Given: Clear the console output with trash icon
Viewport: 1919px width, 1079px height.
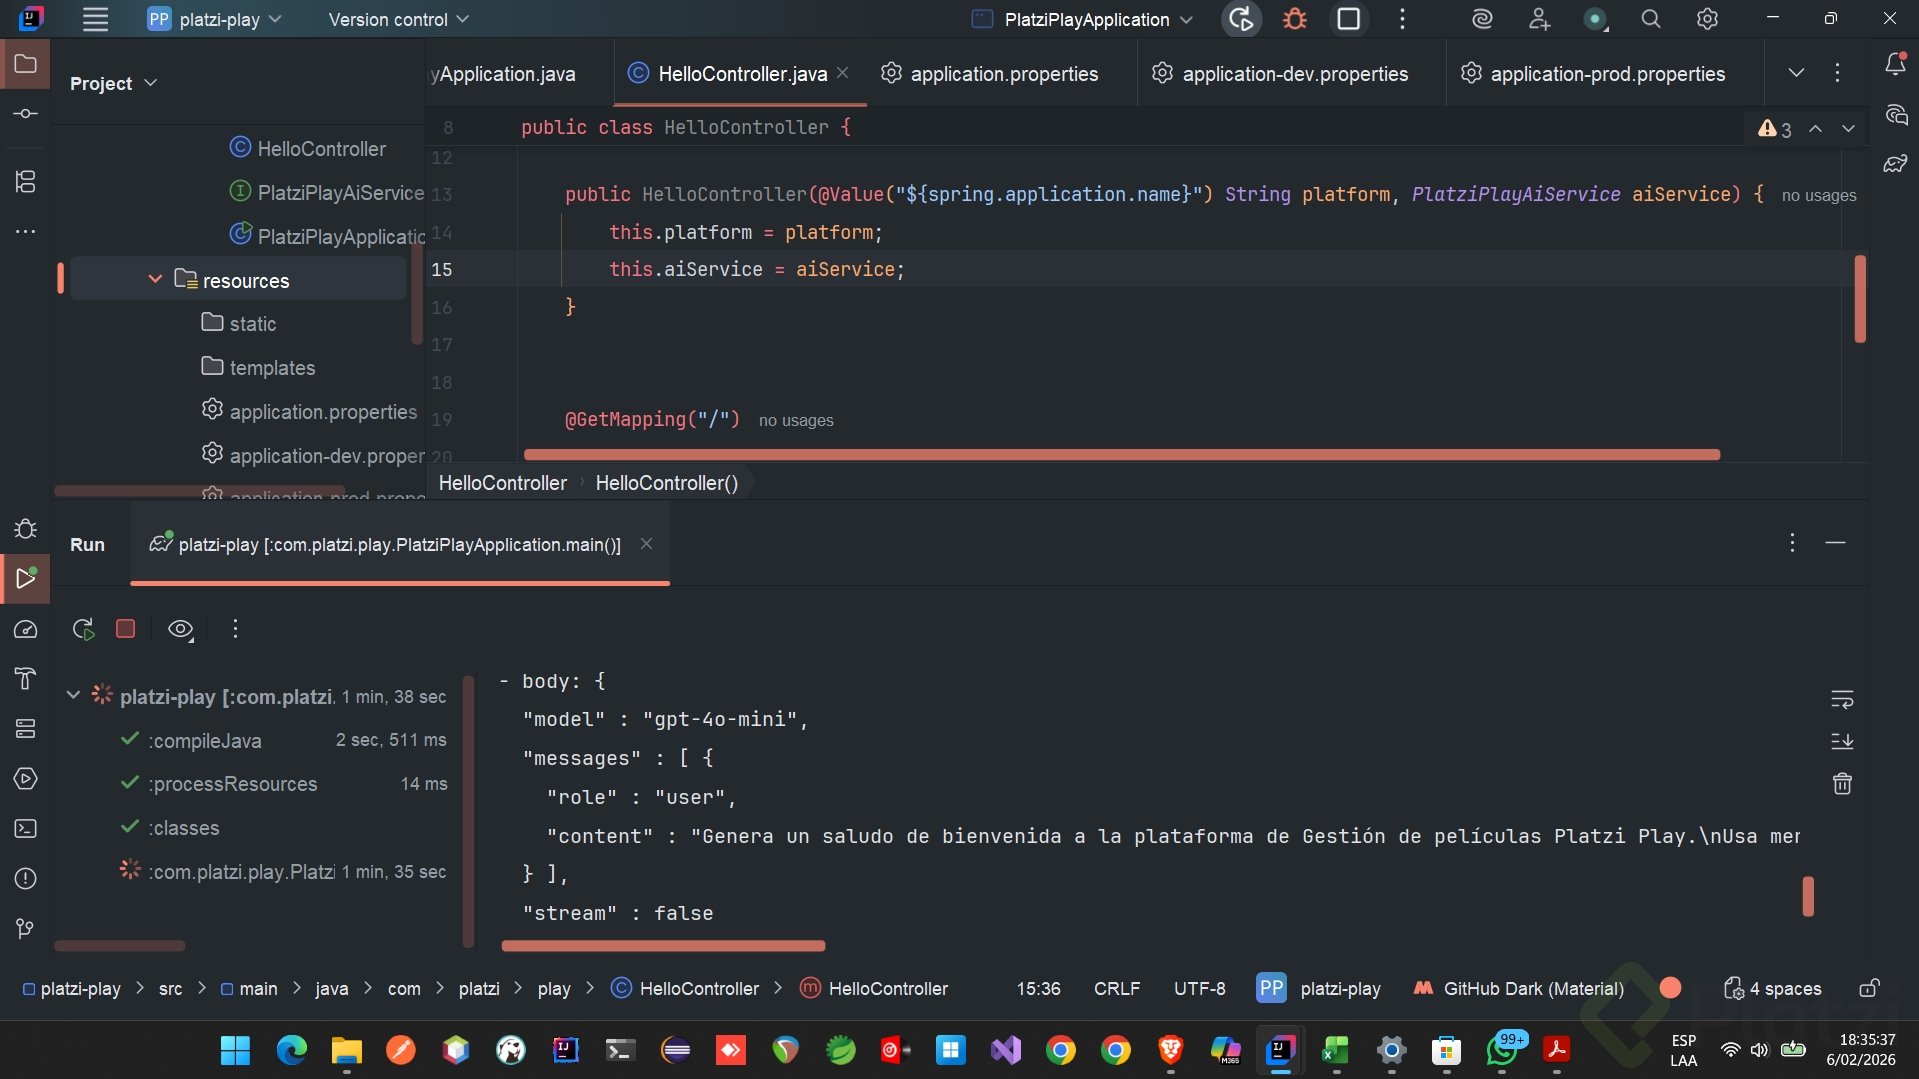Looking at the screenshot, I should (1842, 784).
